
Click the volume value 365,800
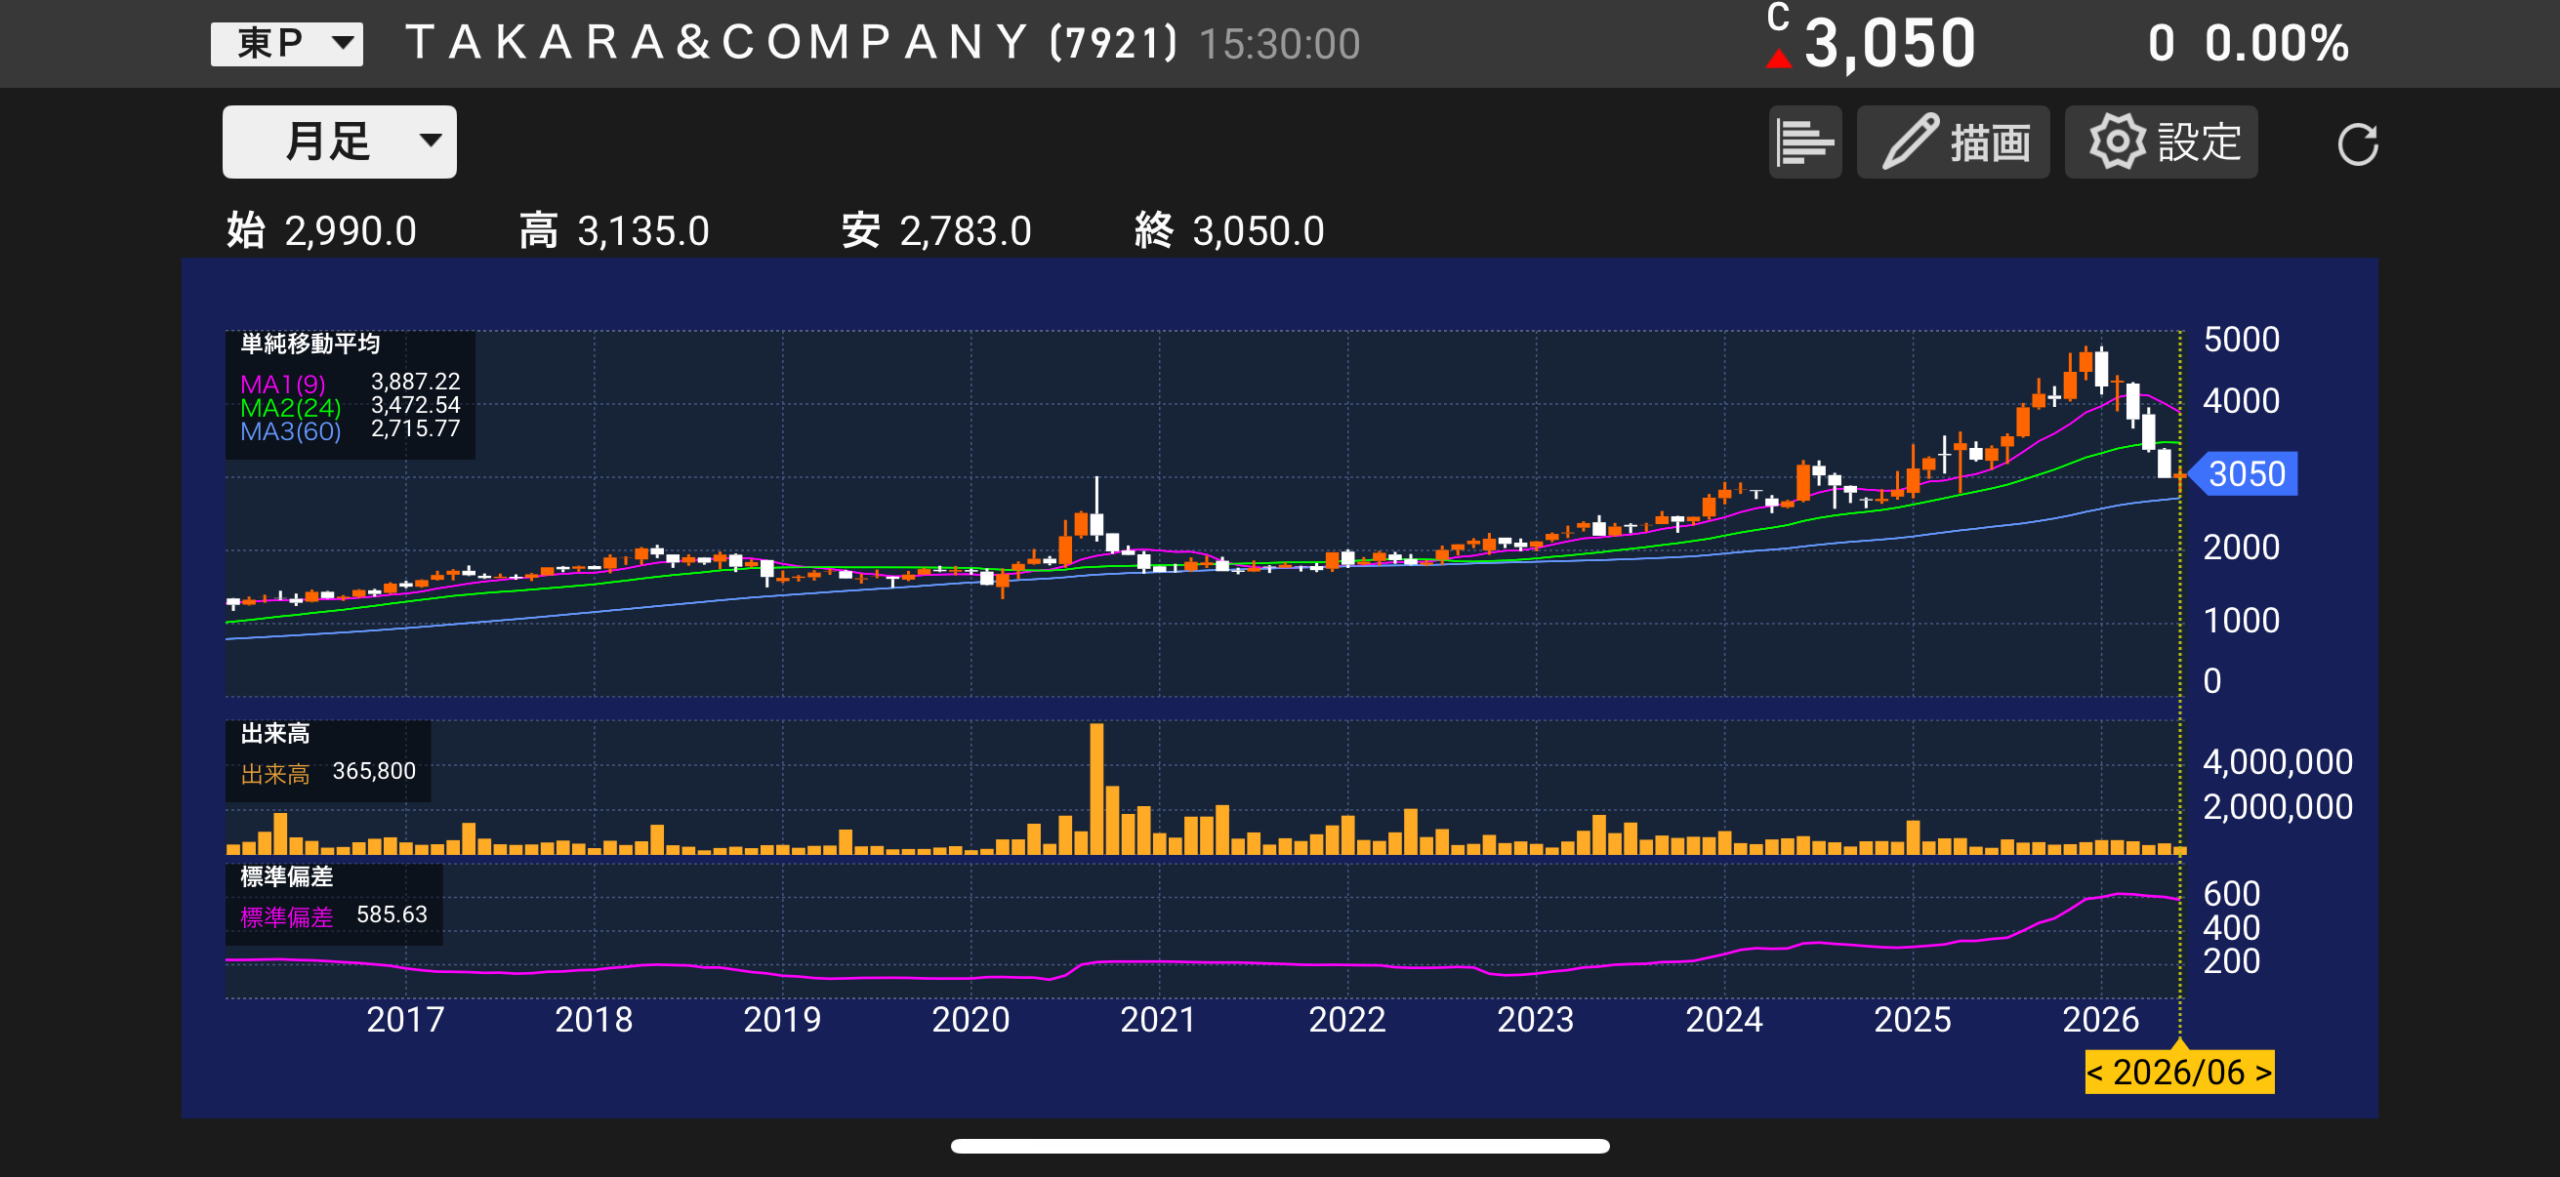[374, 771]
